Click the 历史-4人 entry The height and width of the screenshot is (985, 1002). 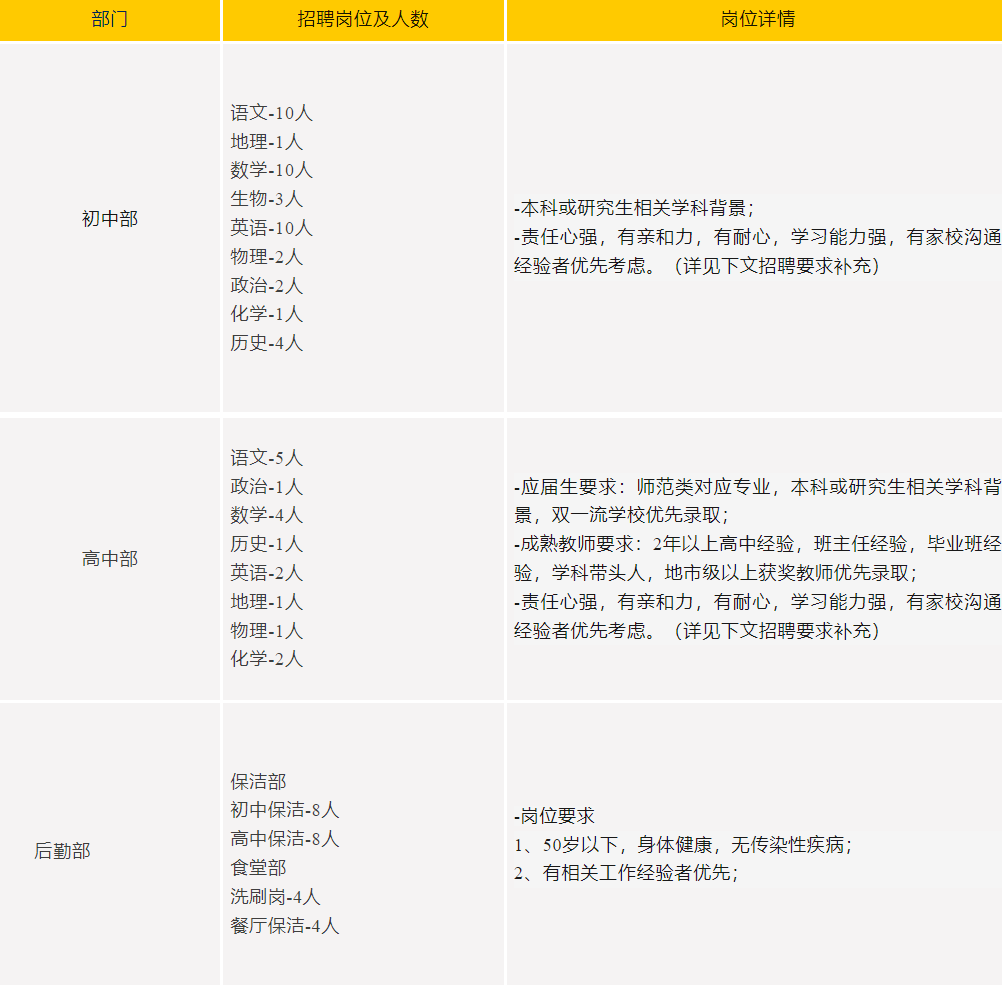click(x=266, y=343)
